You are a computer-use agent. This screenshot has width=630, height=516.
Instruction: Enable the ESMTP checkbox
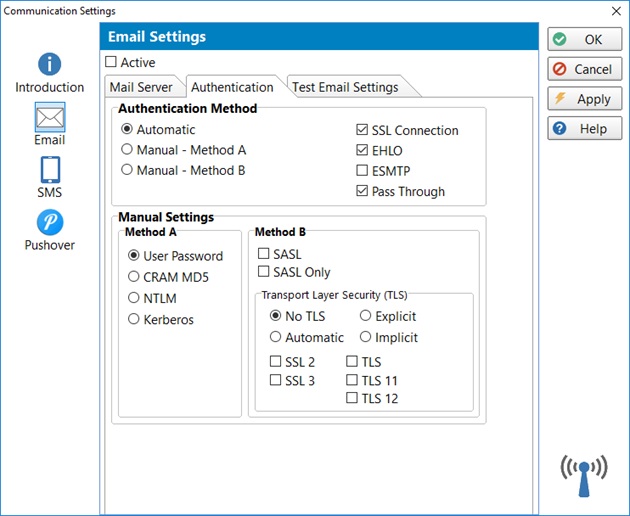362,171
